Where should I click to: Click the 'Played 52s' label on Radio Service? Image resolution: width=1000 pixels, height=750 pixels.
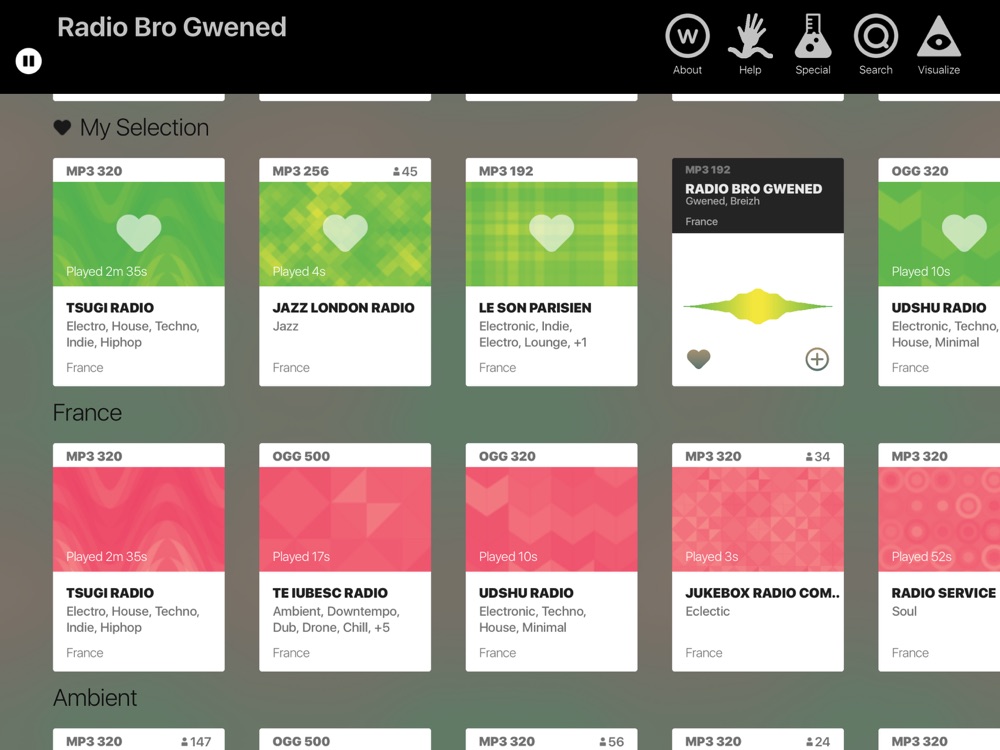point(921,557)
